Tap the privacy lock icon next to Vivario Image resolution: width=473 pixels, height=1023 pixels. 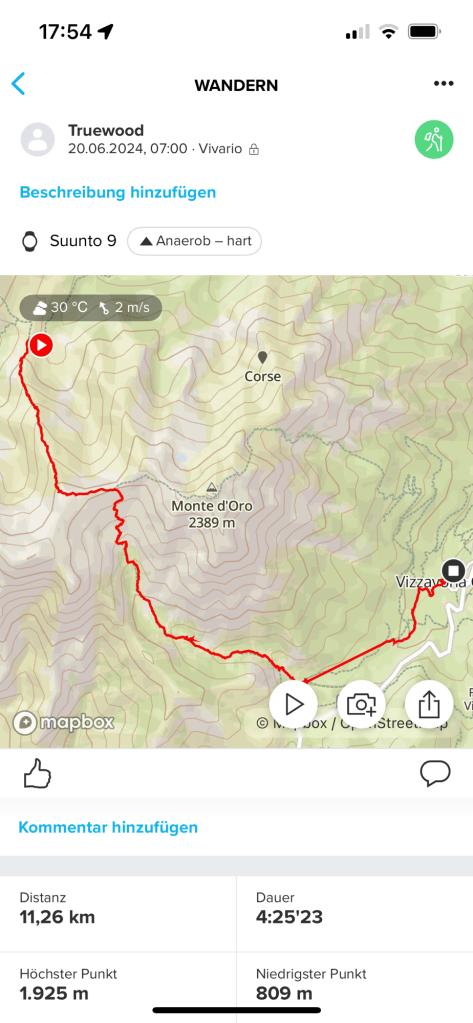[x=254, y=149]
